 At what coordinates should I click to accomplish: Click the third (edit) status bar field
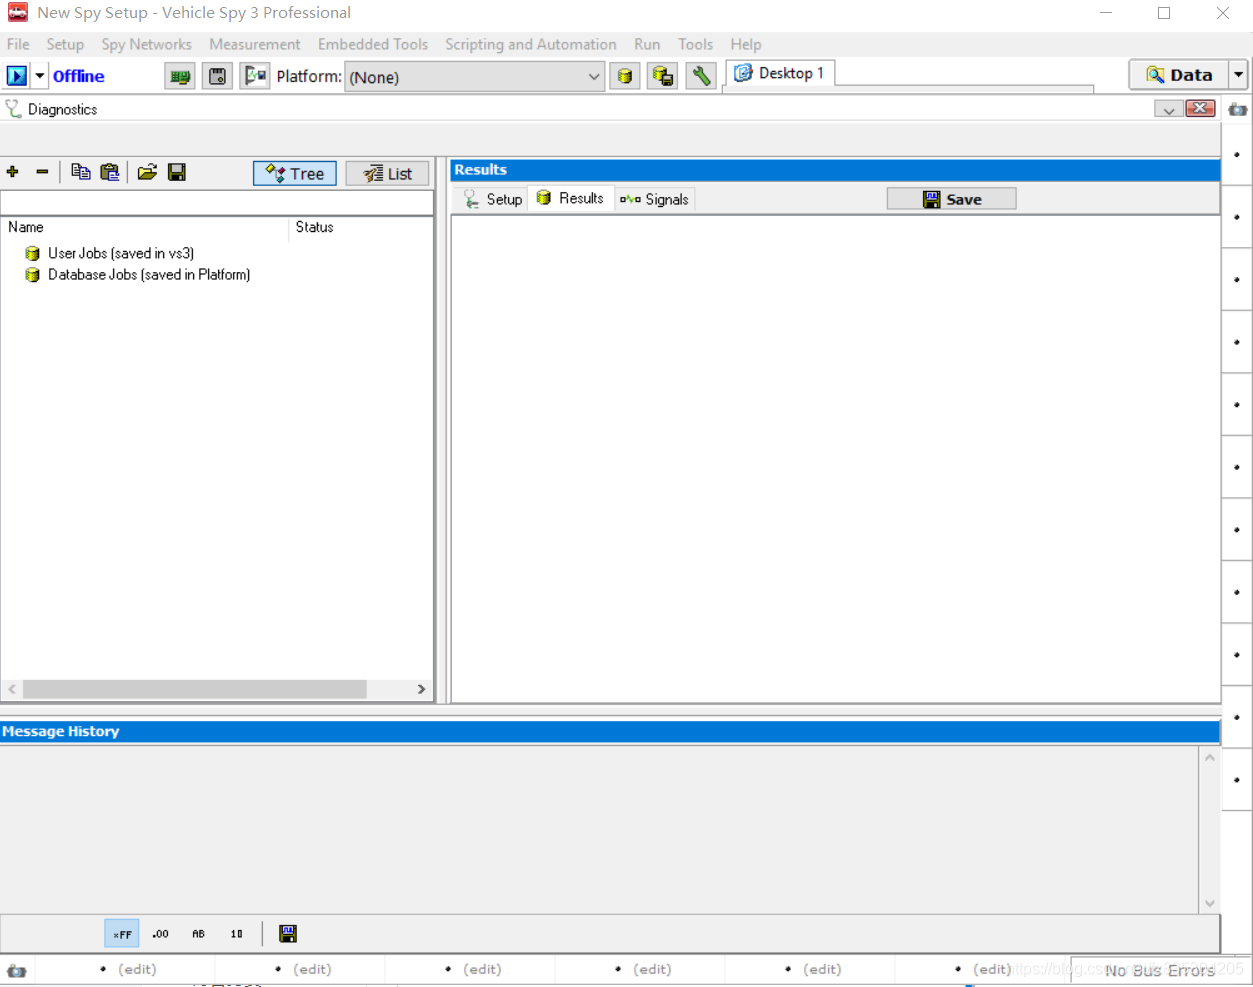tap(482, 969)
